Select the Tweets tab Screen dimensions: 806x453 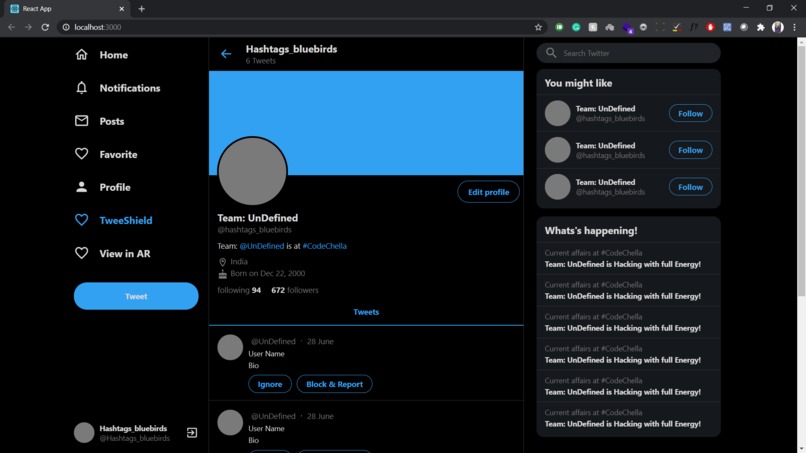366,312
